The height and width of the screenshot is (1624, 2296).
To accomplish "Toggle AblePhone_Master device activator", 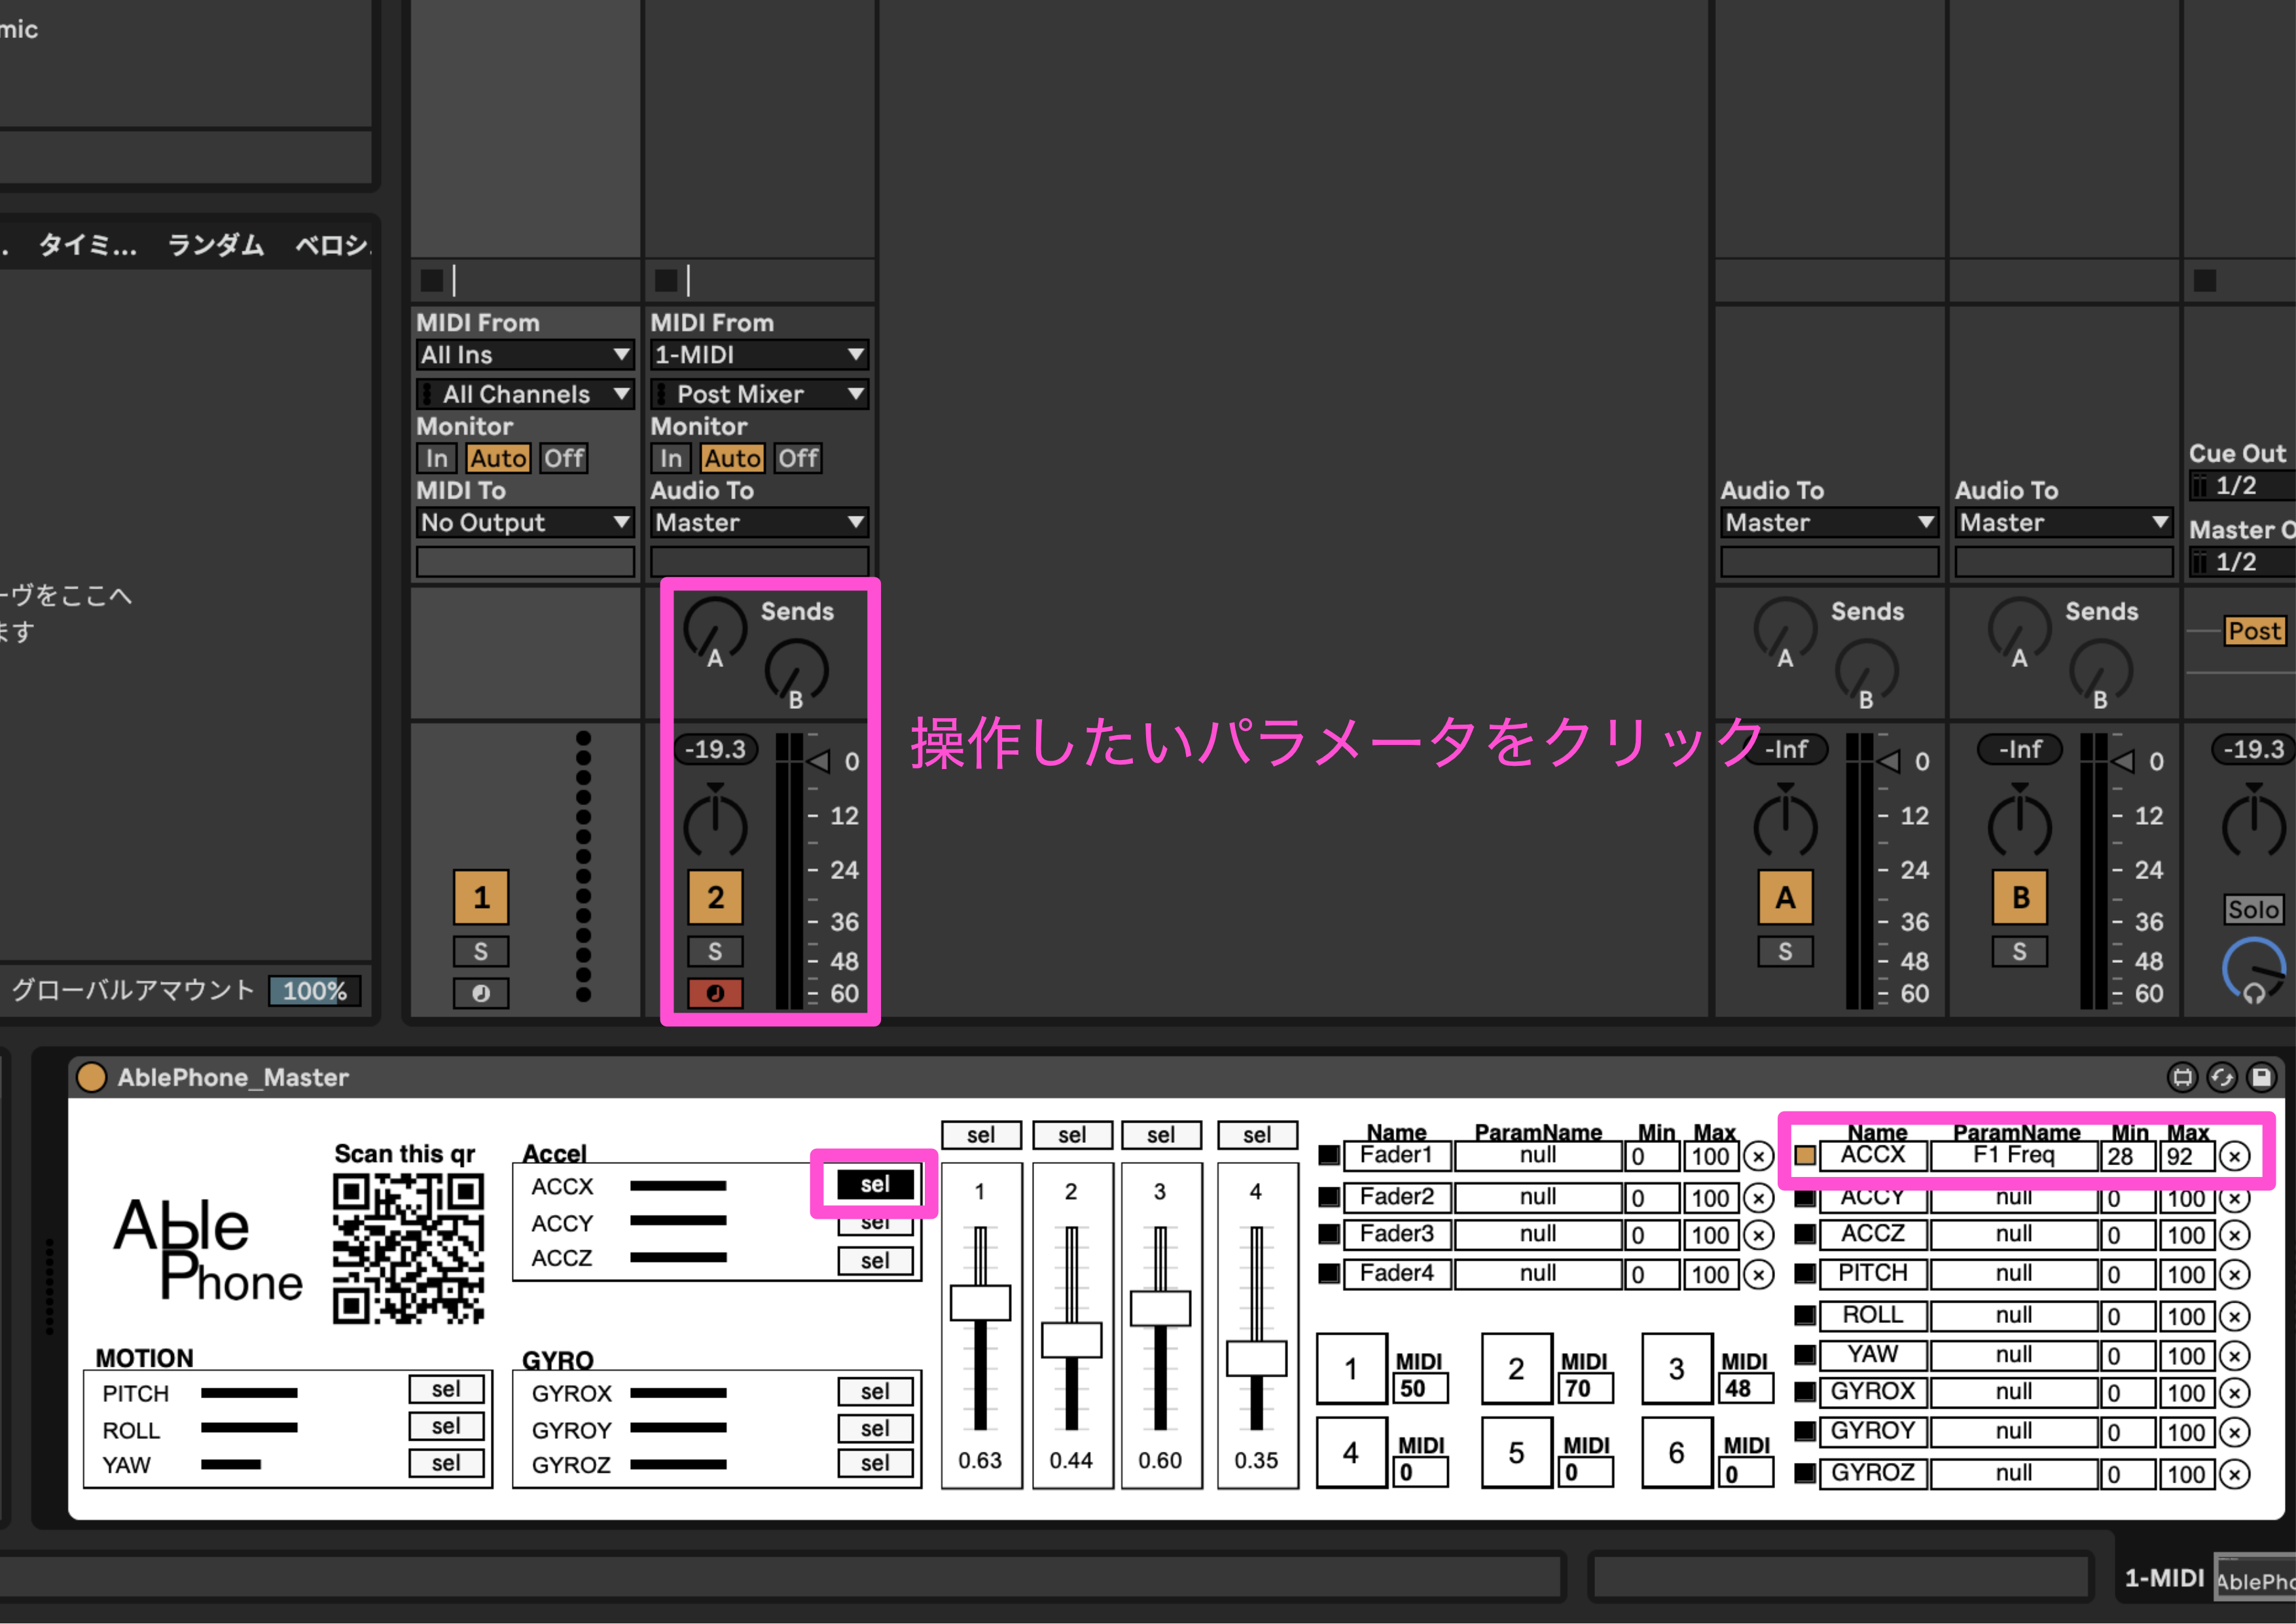I will (92, 1077).
